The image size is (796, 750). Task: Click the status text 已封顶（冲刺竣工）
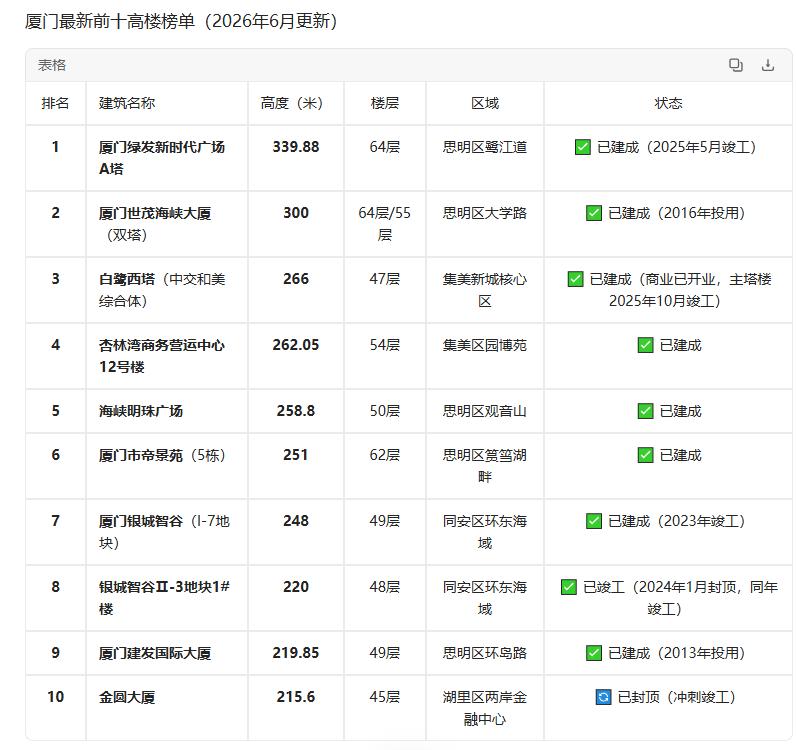point(677,697)
